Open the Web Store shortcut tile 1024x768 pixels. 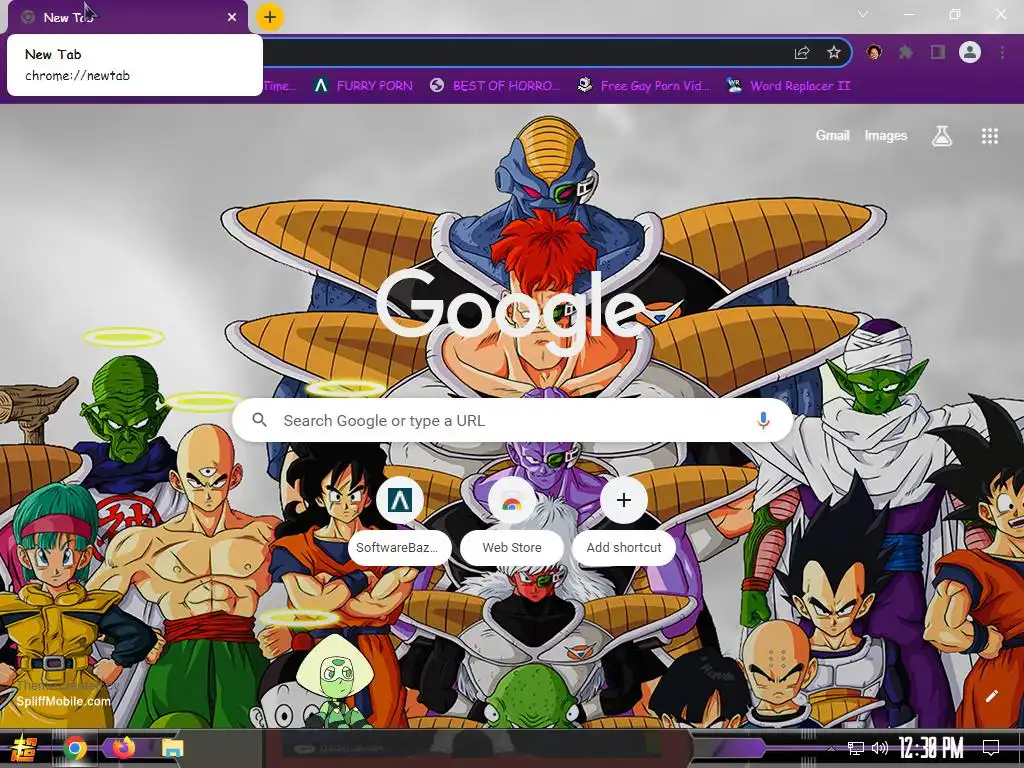pyautogui.click(x=512, y=520)
